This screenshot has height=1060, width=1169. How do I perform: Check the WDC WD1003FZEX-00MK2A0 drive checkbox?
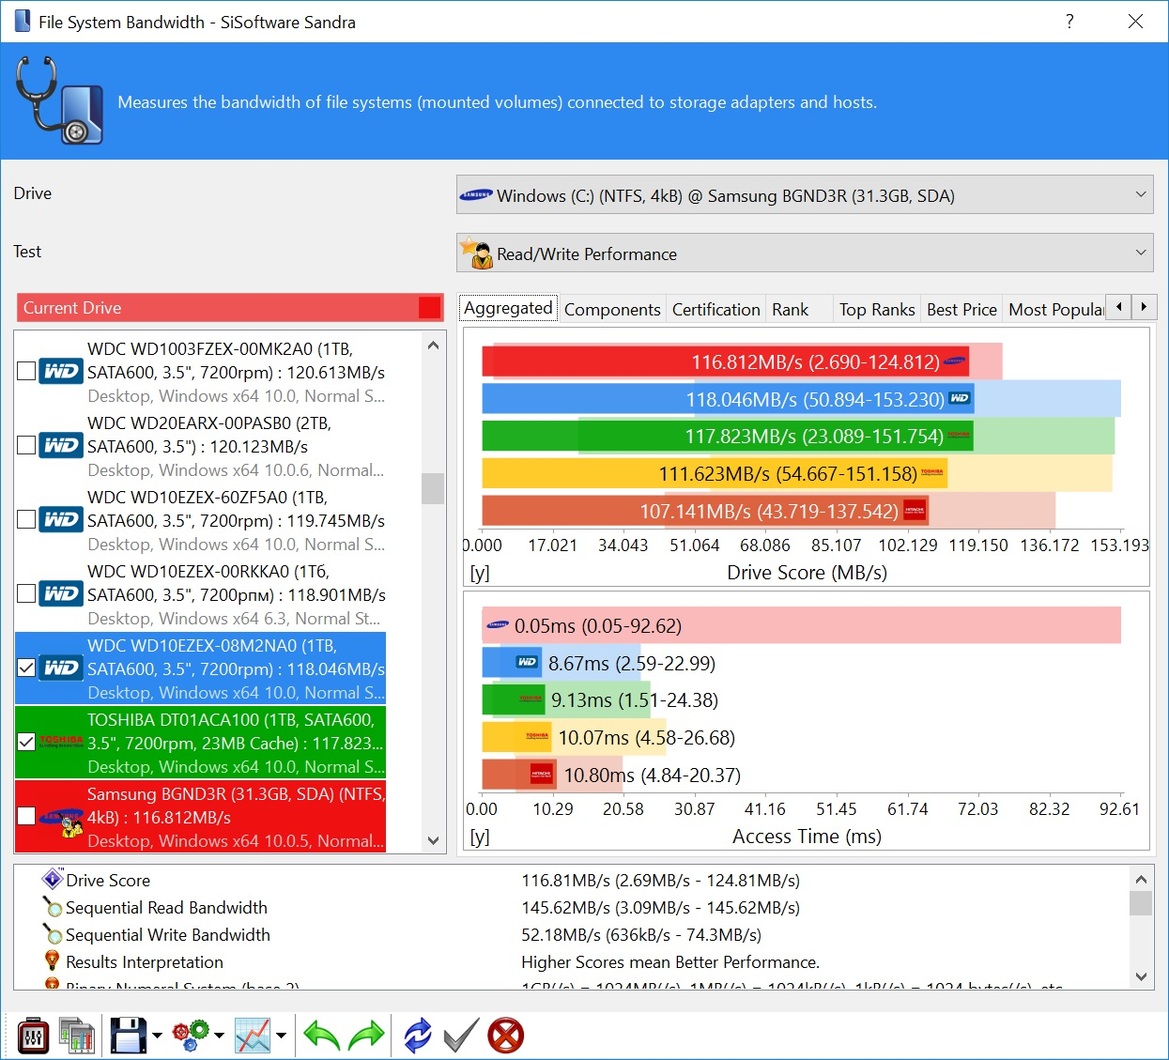26,370
